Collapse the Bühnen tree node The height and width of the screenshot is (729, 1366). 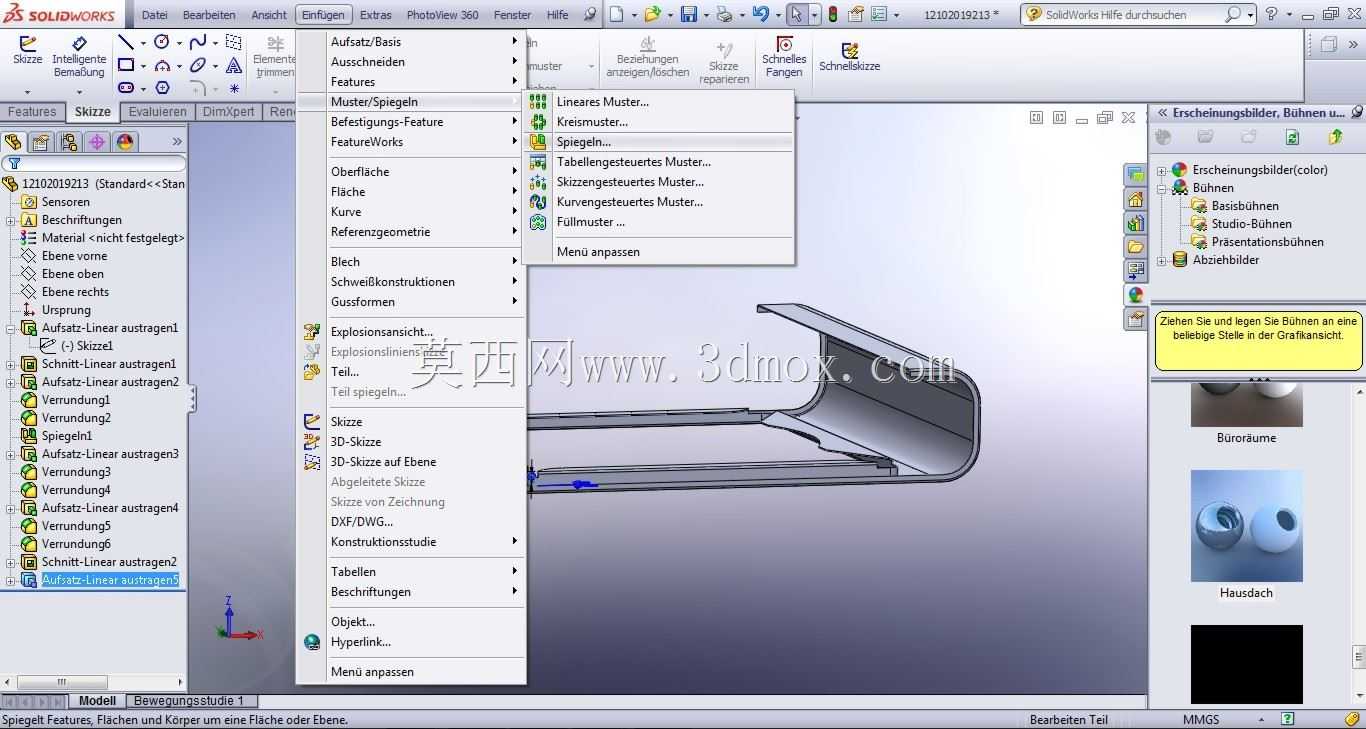tap(1162, 188)
